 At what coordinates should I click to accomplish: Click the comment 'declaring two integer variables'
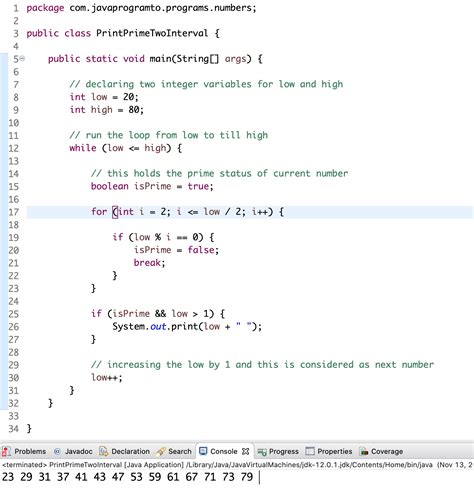206,84
